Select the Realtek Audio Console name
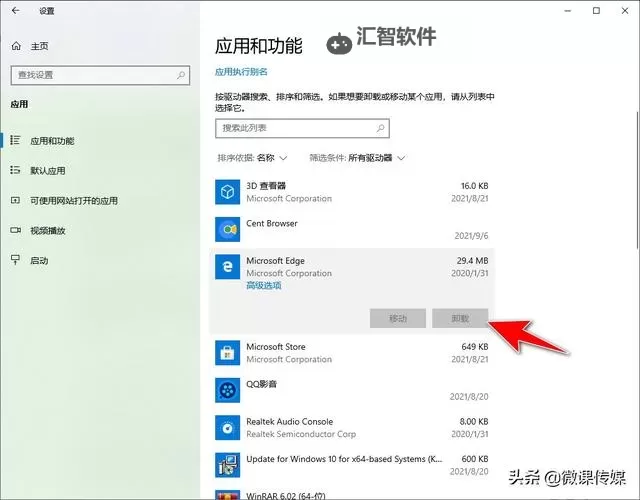Image resolution: width=640 pixels, height=500 pixels. click(x=290, y=421)
